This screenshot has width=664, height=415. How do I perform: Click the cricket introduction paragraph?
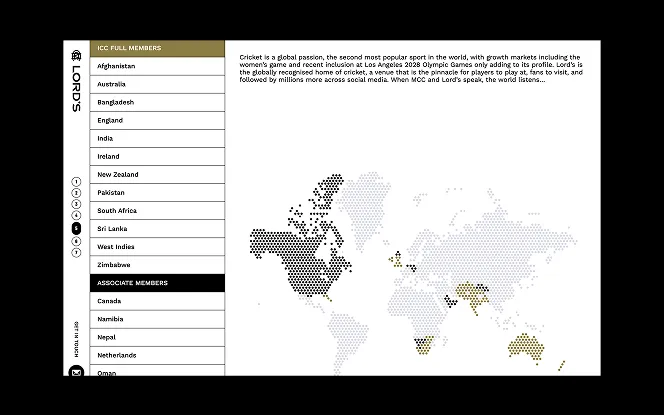click(x=411, y=69)
